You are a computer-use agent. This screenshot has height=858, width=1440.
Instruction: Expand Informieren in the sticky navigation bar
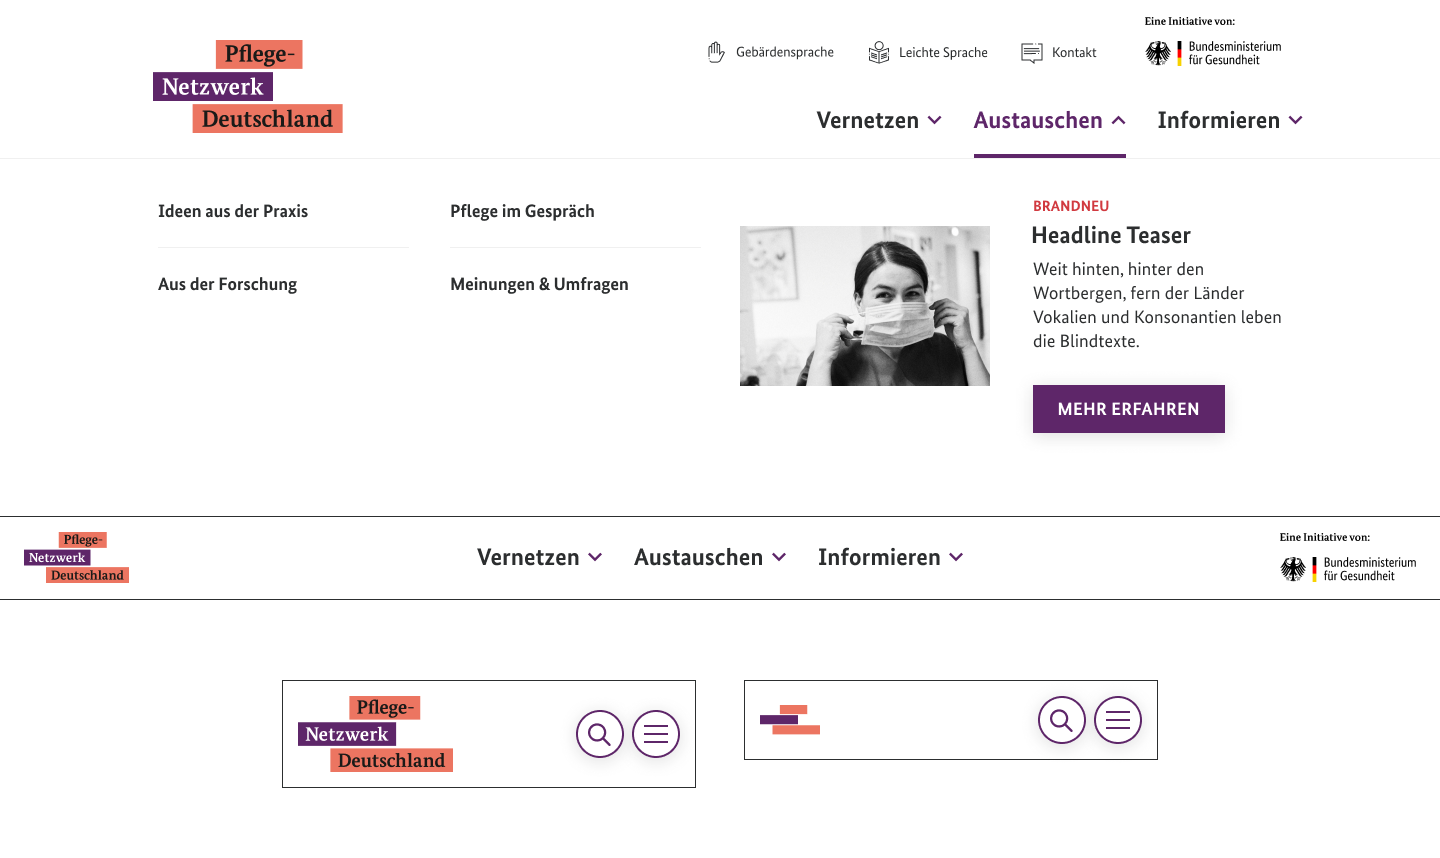click(x=890, y=557)
